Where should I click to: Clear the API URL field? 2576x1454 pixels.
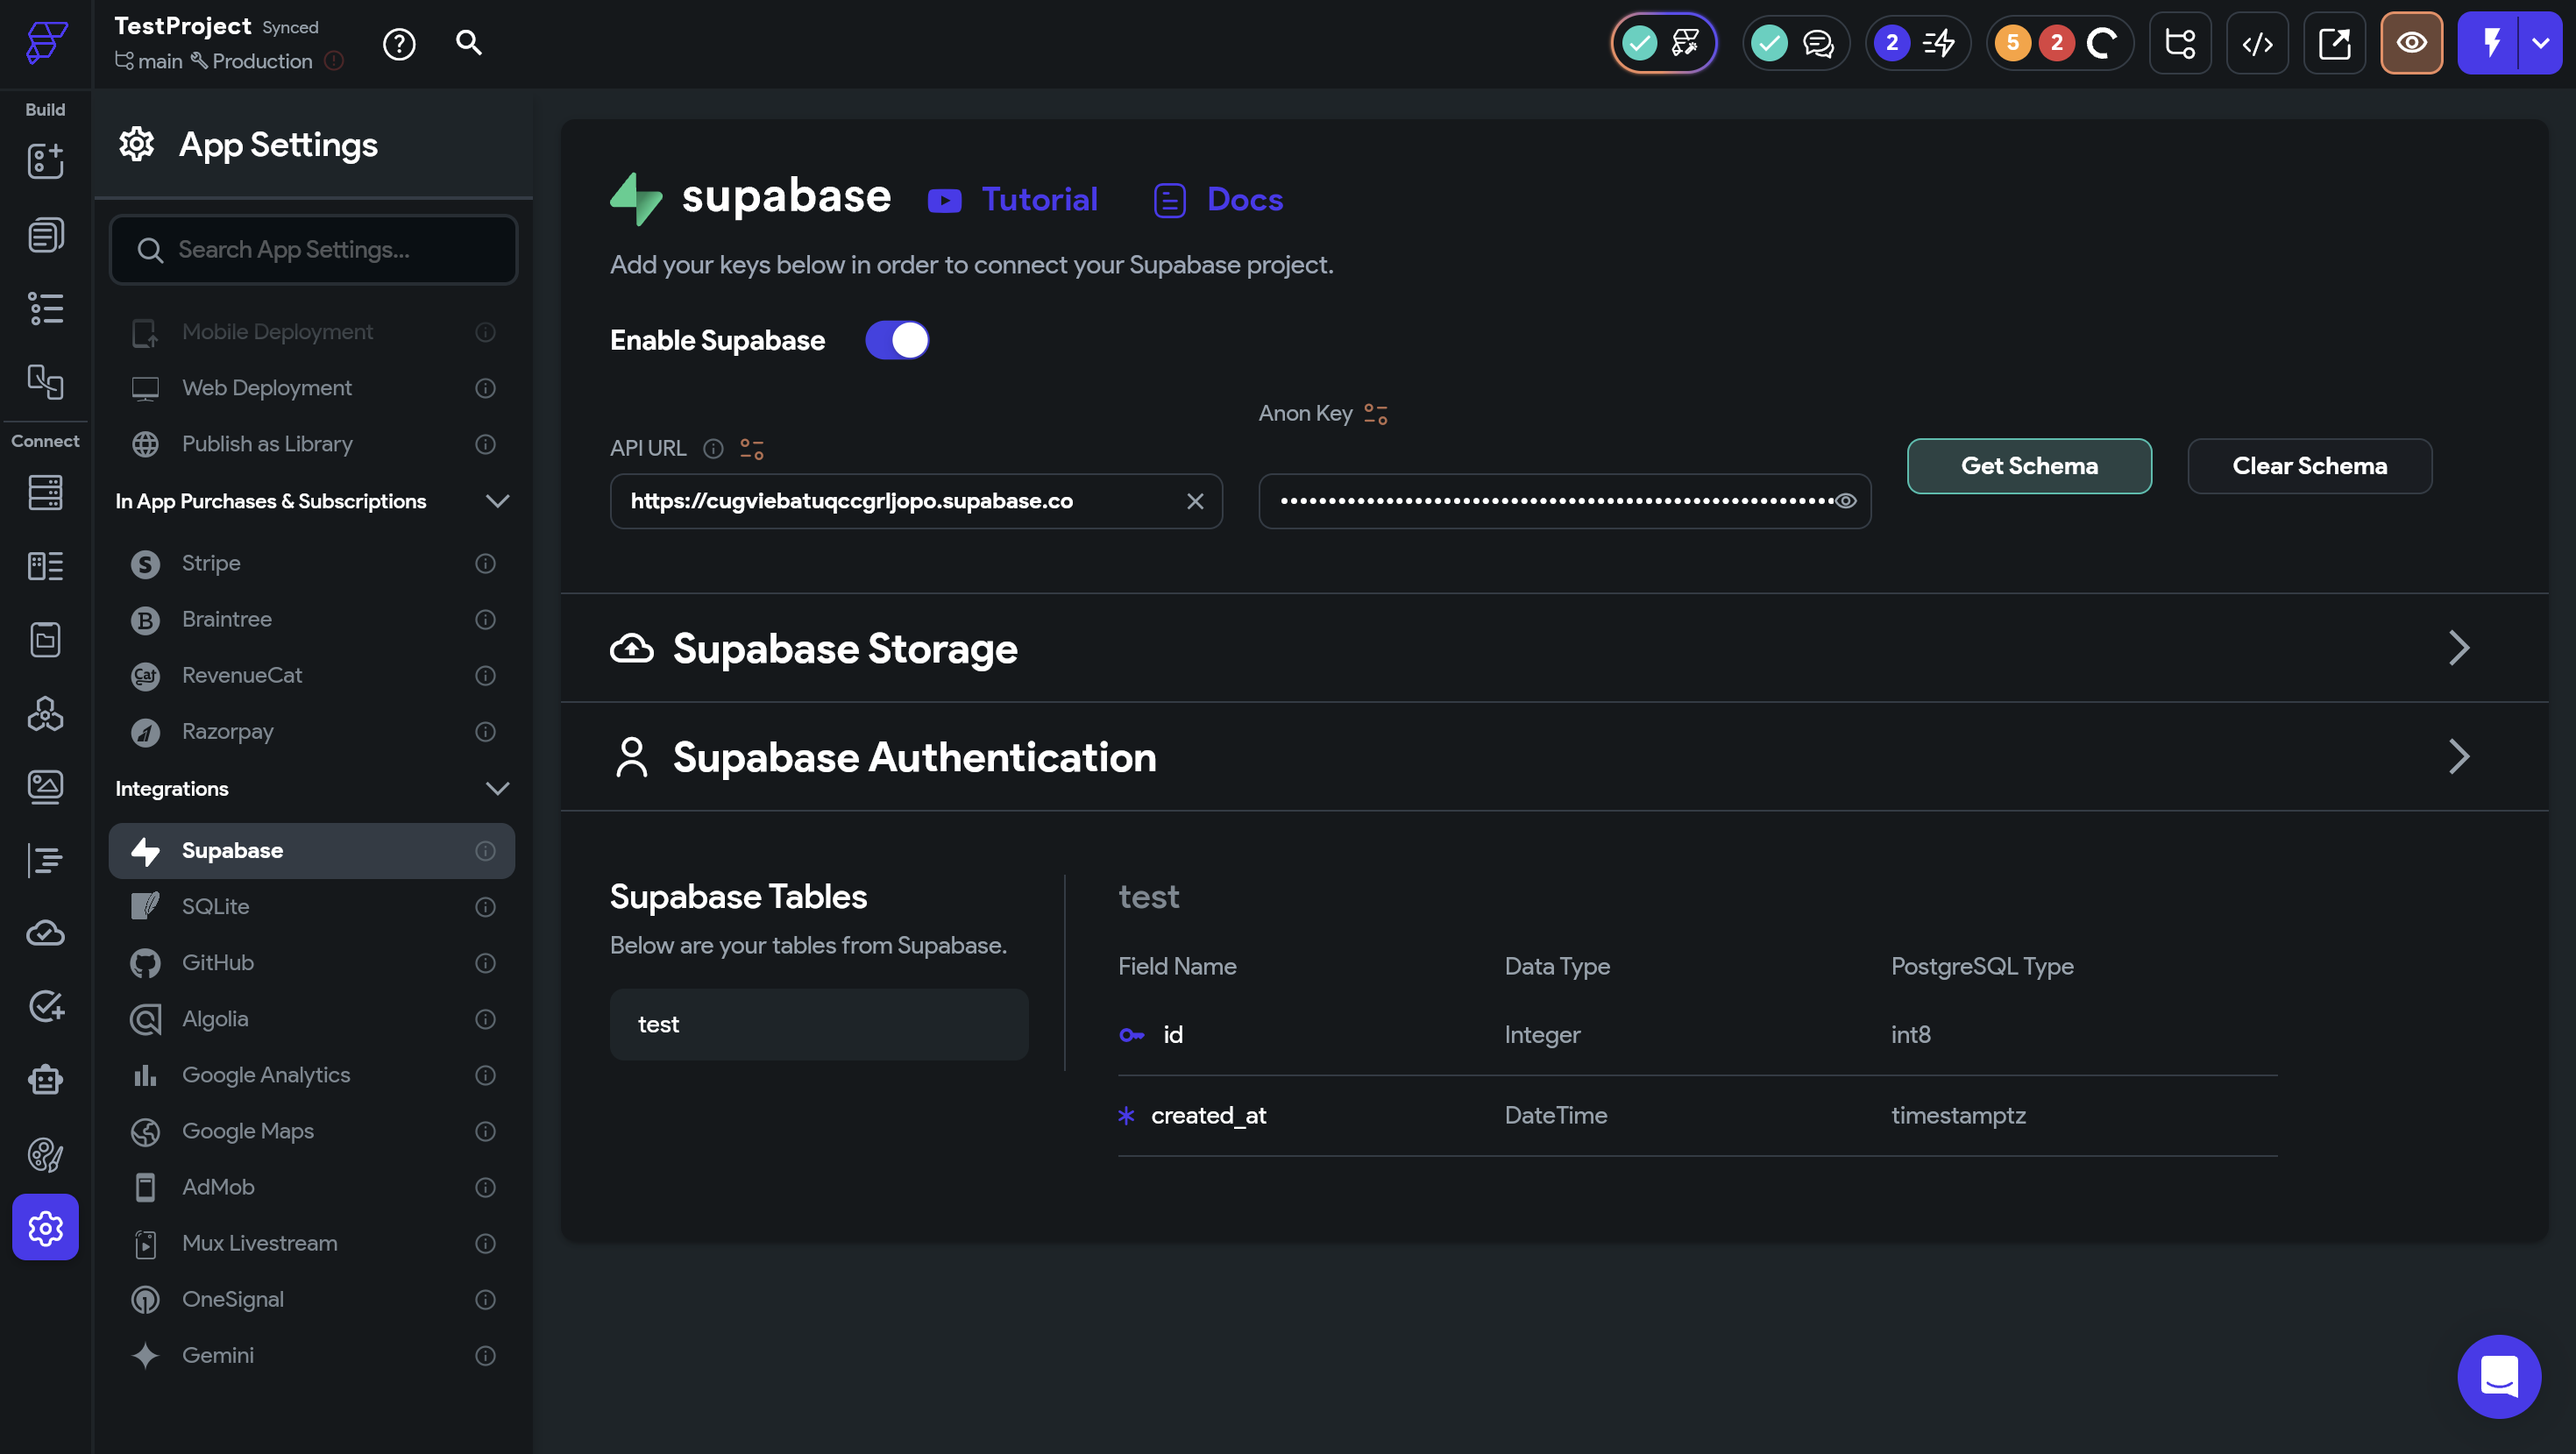click(x=1194, y=502)
